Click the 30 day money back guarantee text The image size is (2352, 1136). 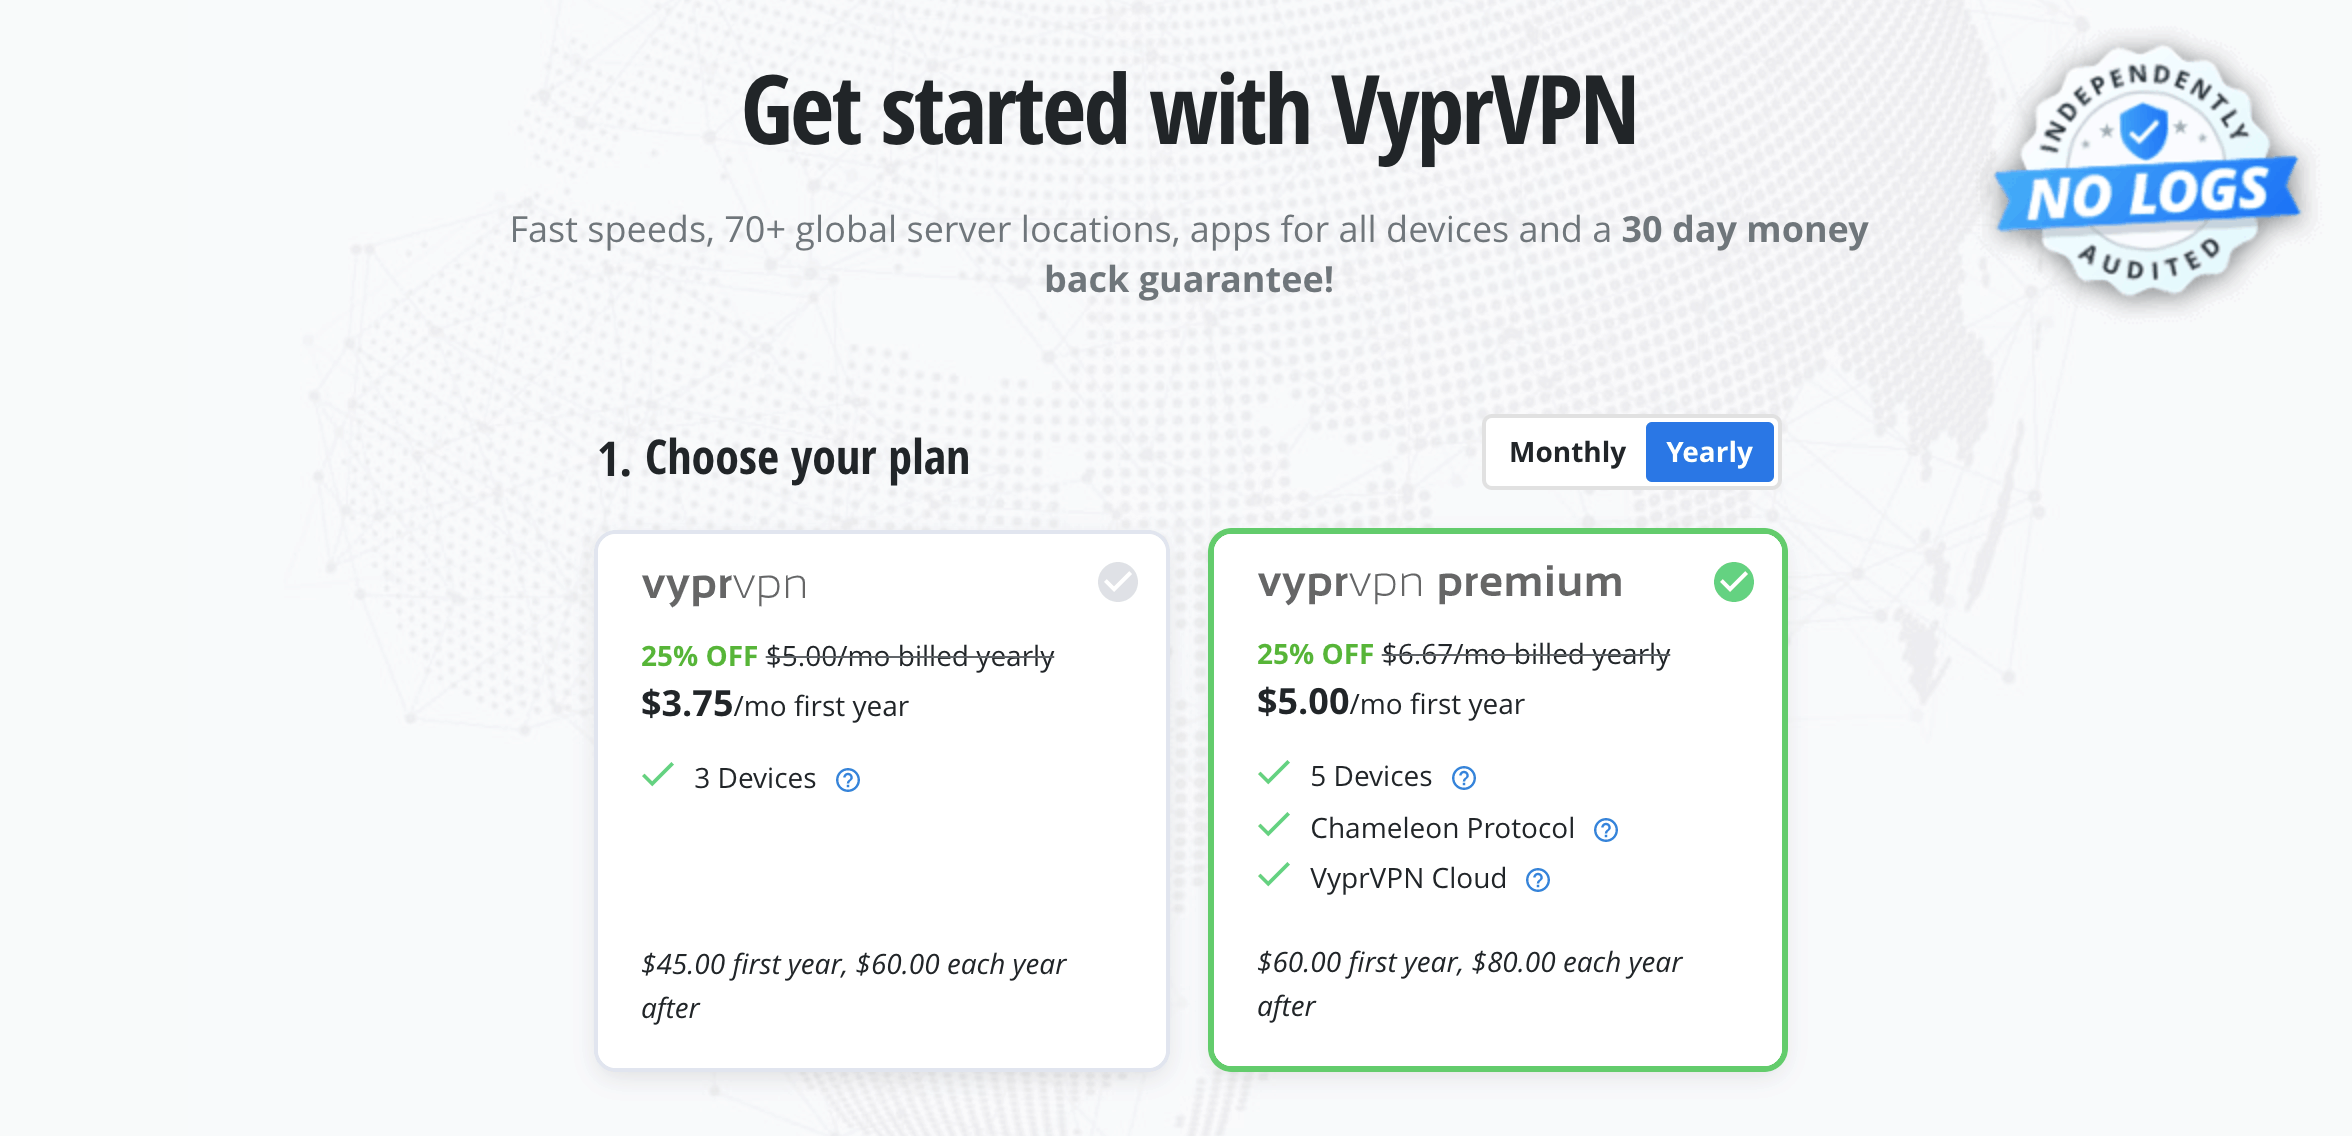coord(1456,254)
